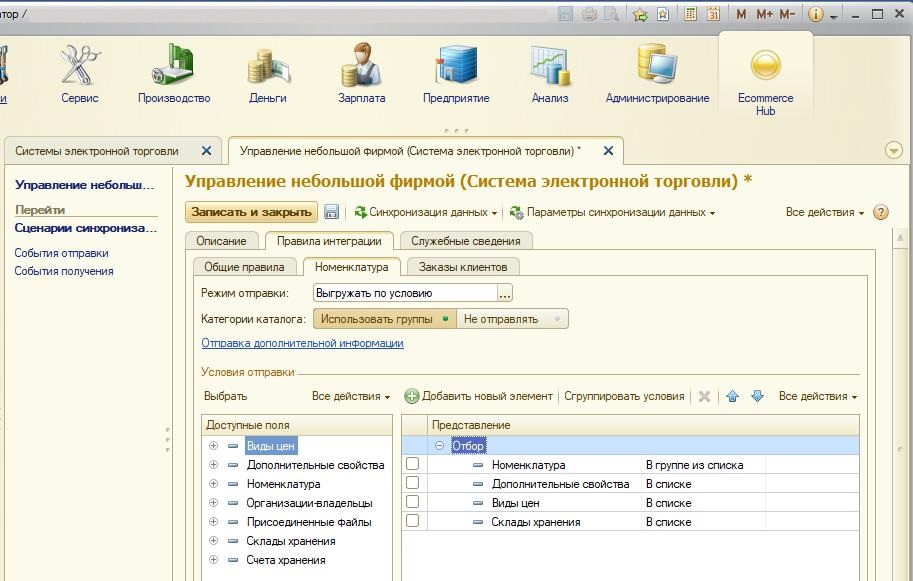
Task: Move condition up with the blue arrow
Action: [732, 396]
